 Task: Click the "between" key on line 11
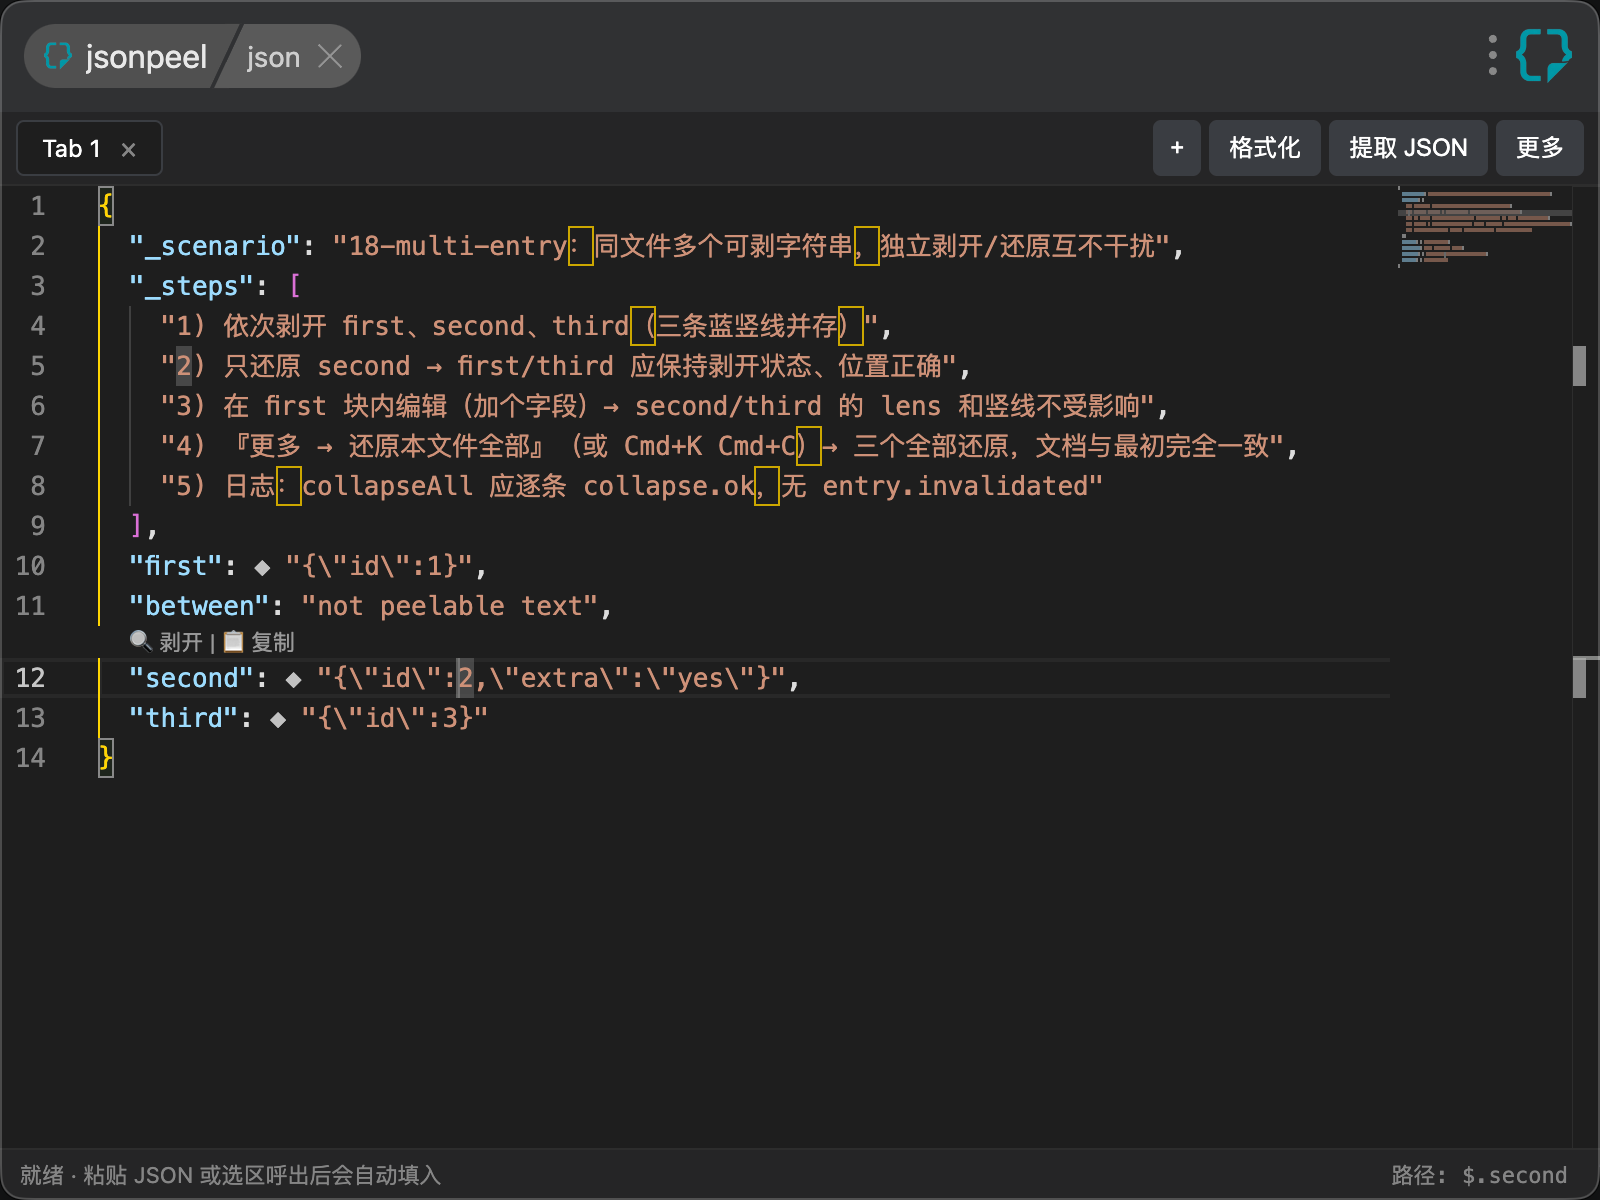[199, 606]
